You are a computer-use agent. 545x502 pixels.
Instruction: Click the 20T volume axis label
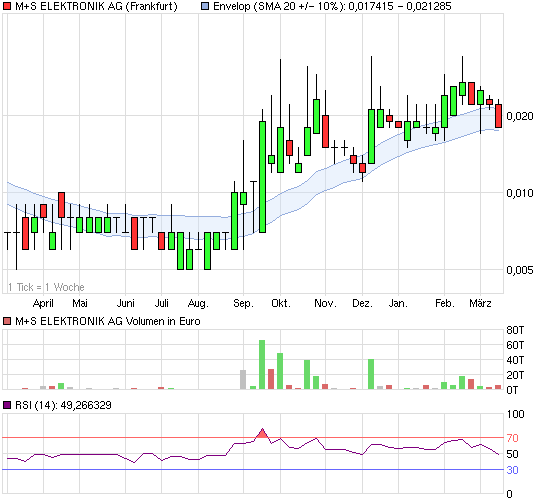coord(515,375)
